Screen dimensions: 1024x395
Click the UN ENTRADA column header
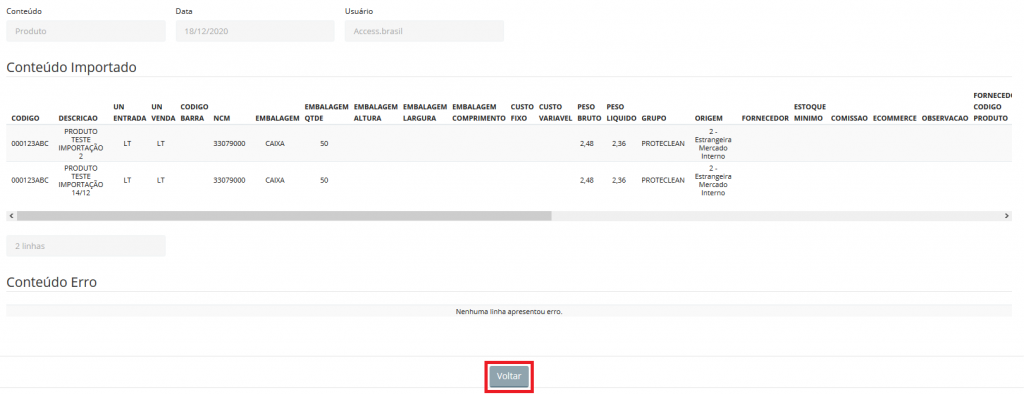pos(129,112)
